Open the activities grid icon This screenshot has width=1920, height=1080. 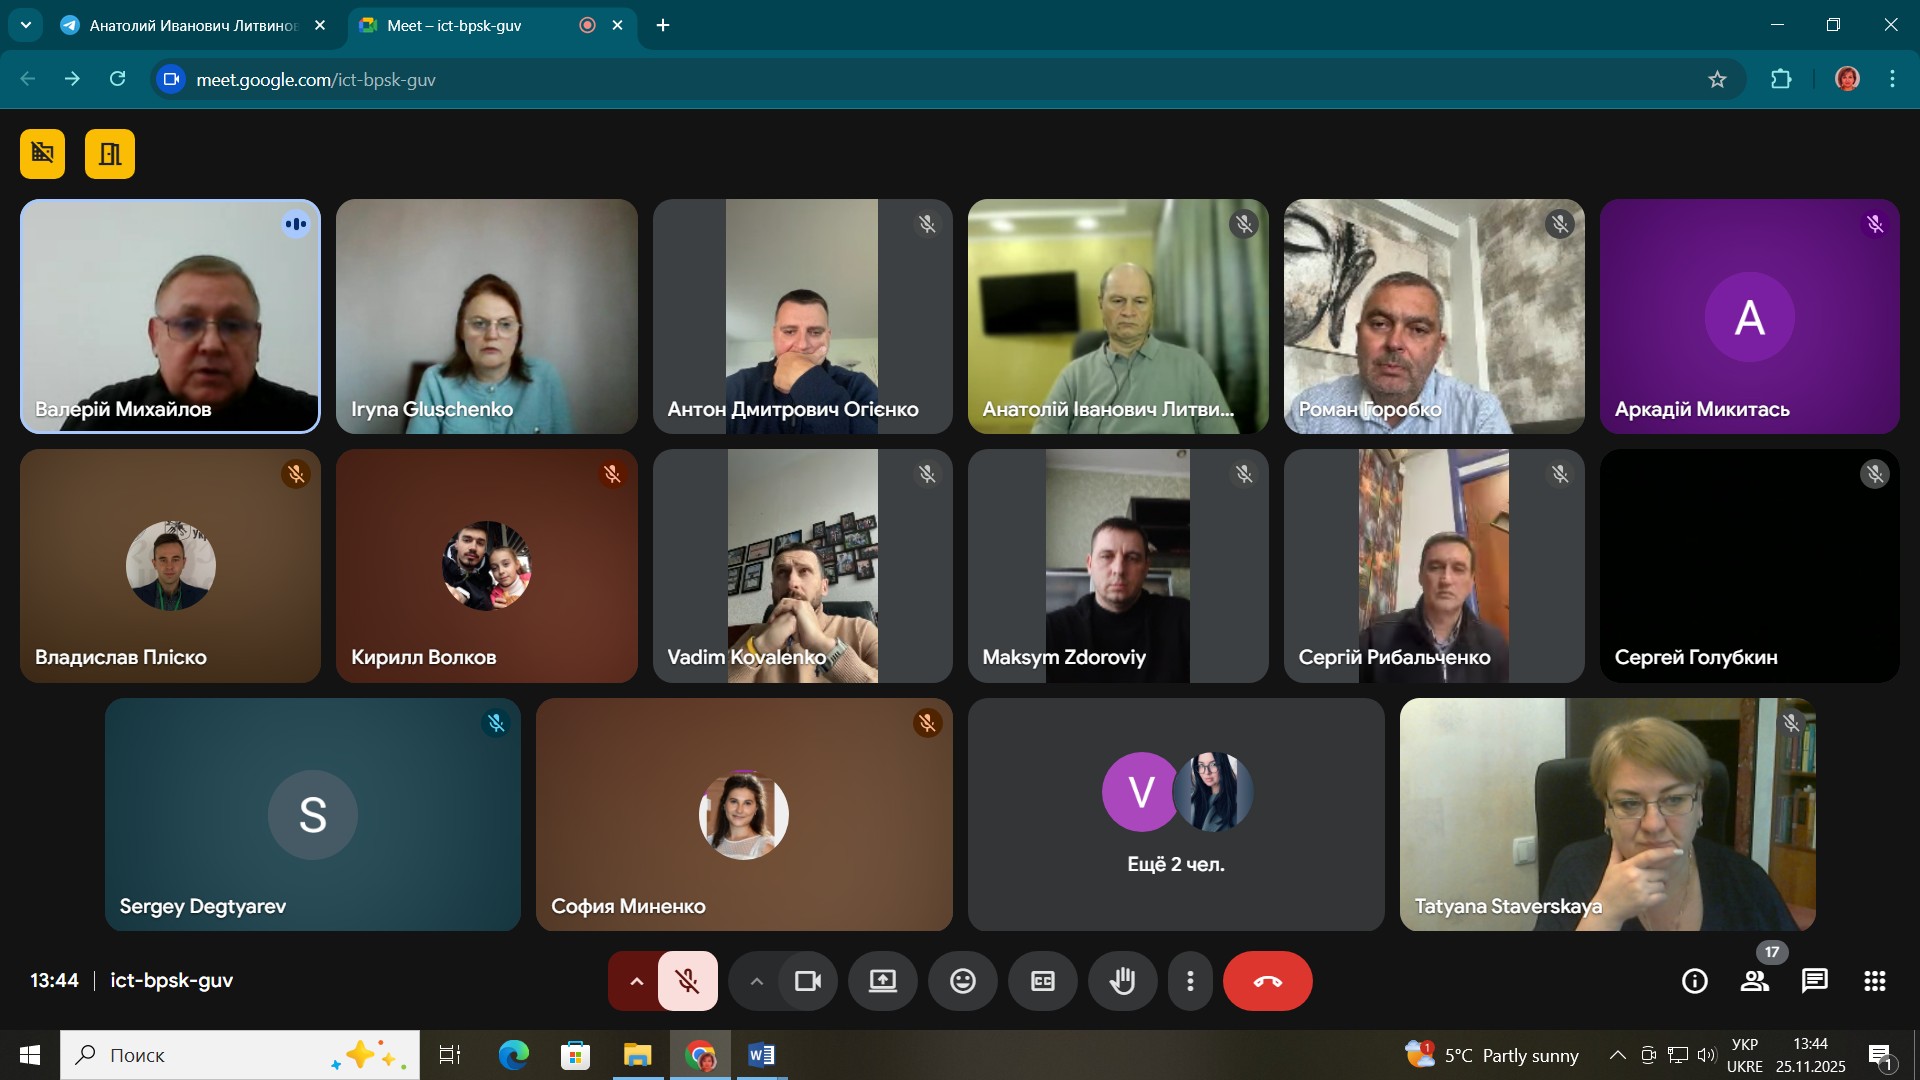pos(1874,981)
